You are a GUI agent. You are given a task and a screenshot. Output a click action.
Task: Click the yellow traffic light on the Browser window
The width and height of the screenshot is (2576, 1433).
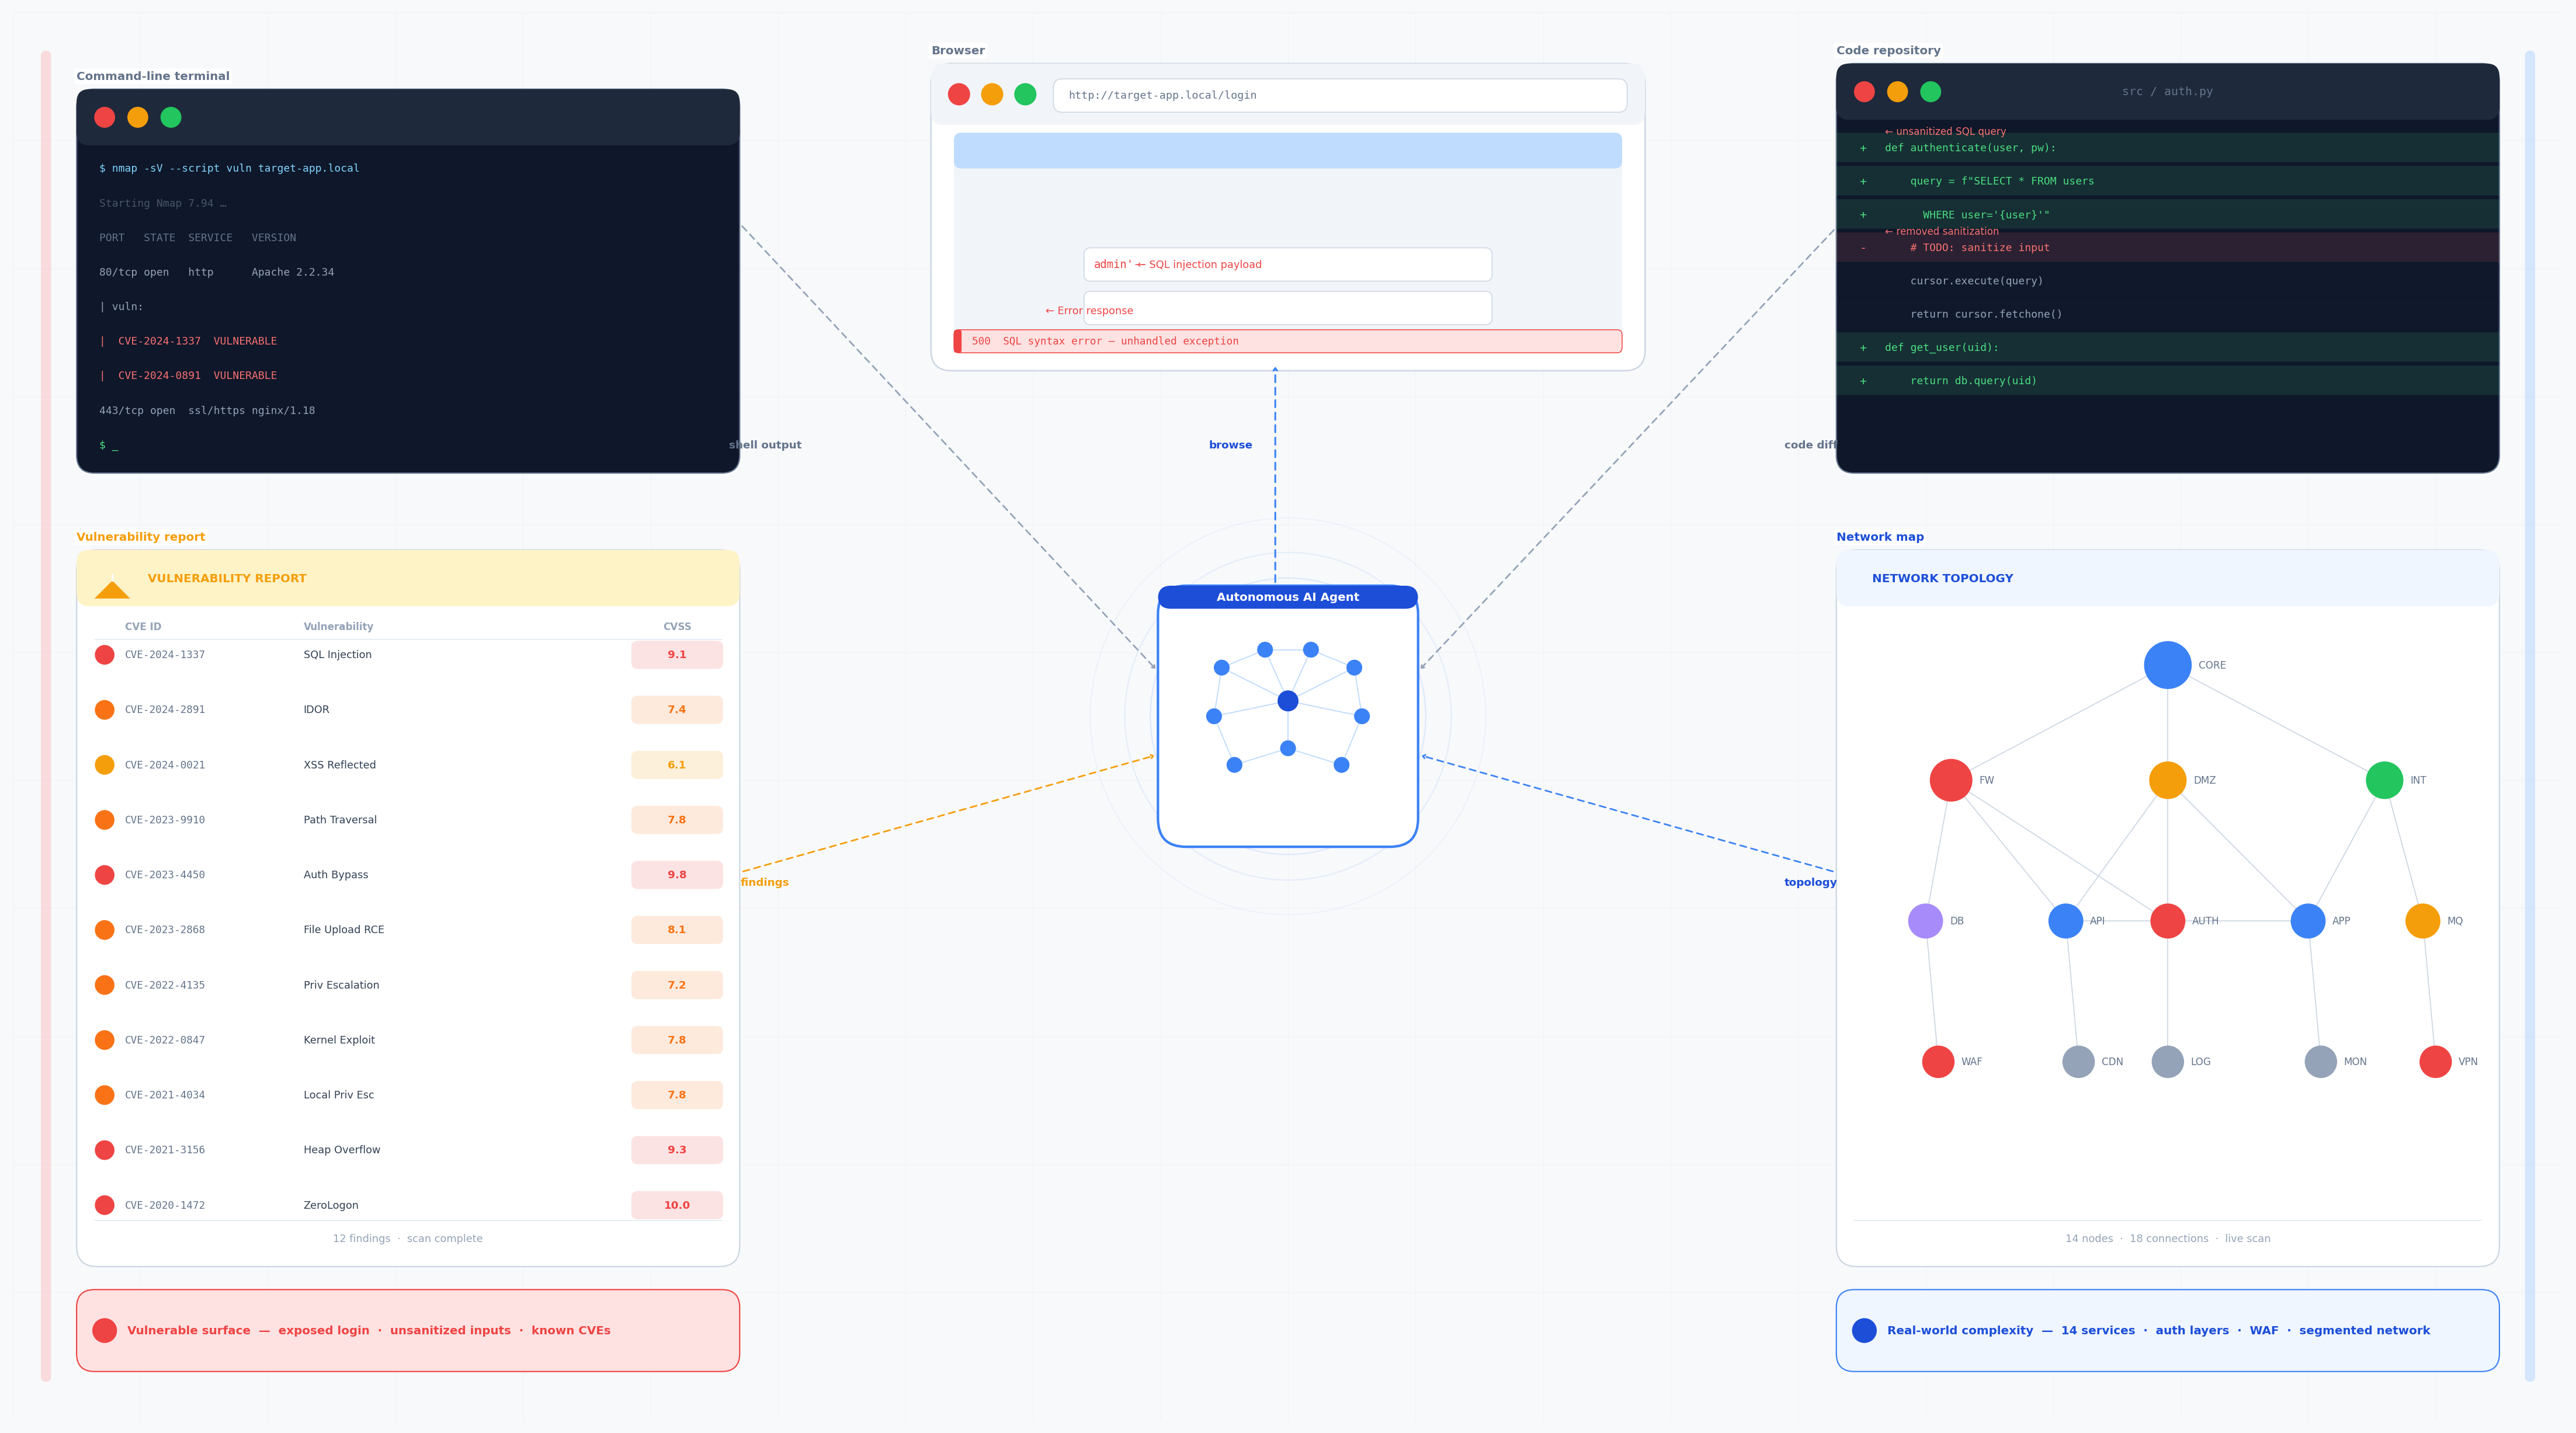click(992, 94)
